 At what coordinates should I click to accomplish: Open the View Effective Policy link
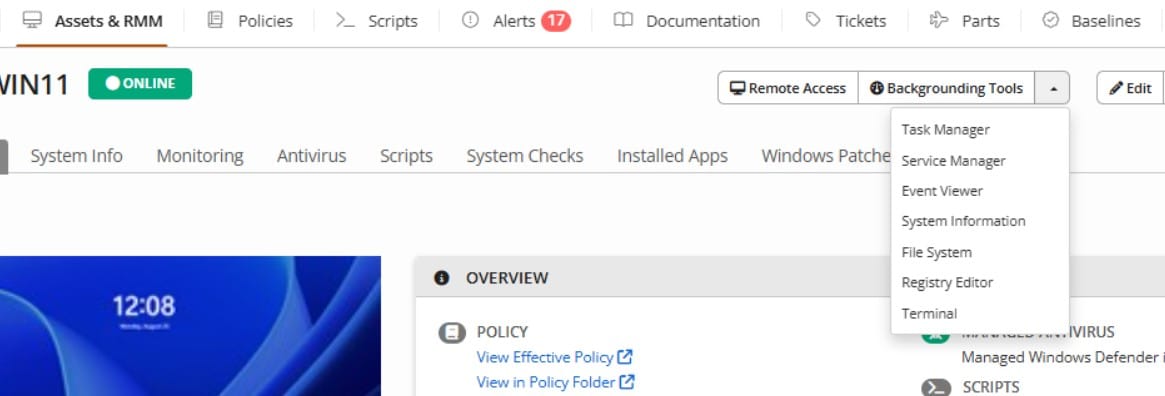[x=554, y=357]
